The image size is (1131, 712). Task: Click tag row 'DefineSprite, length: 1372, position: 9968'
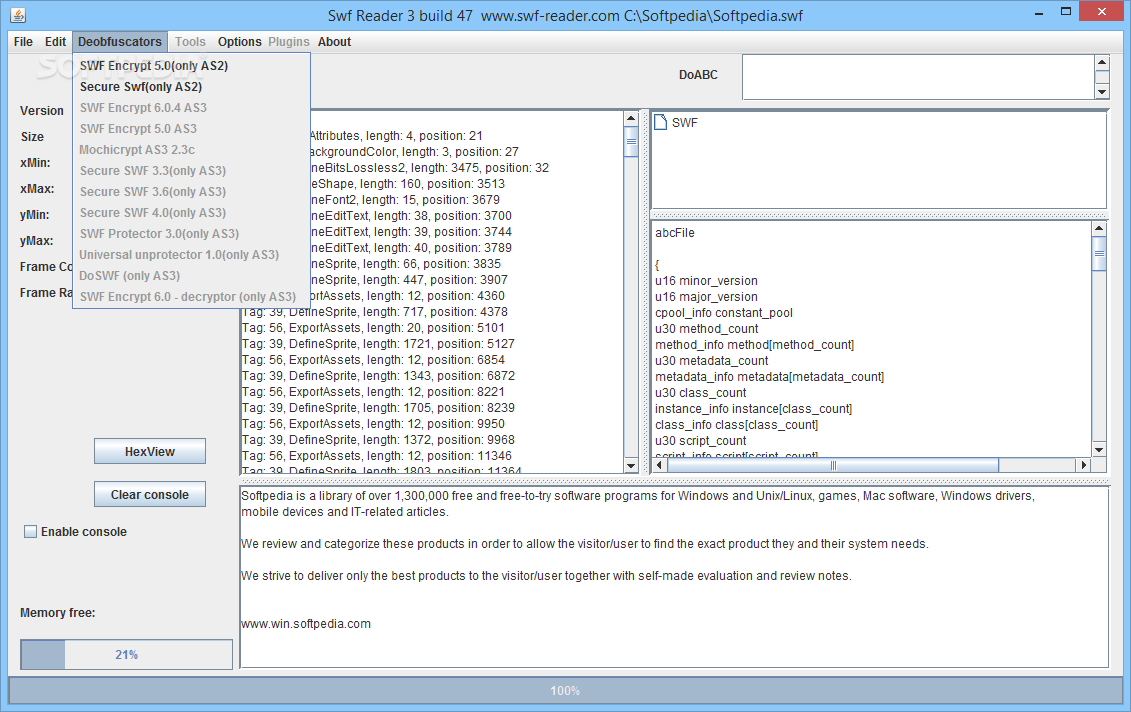tap(379, 439)
